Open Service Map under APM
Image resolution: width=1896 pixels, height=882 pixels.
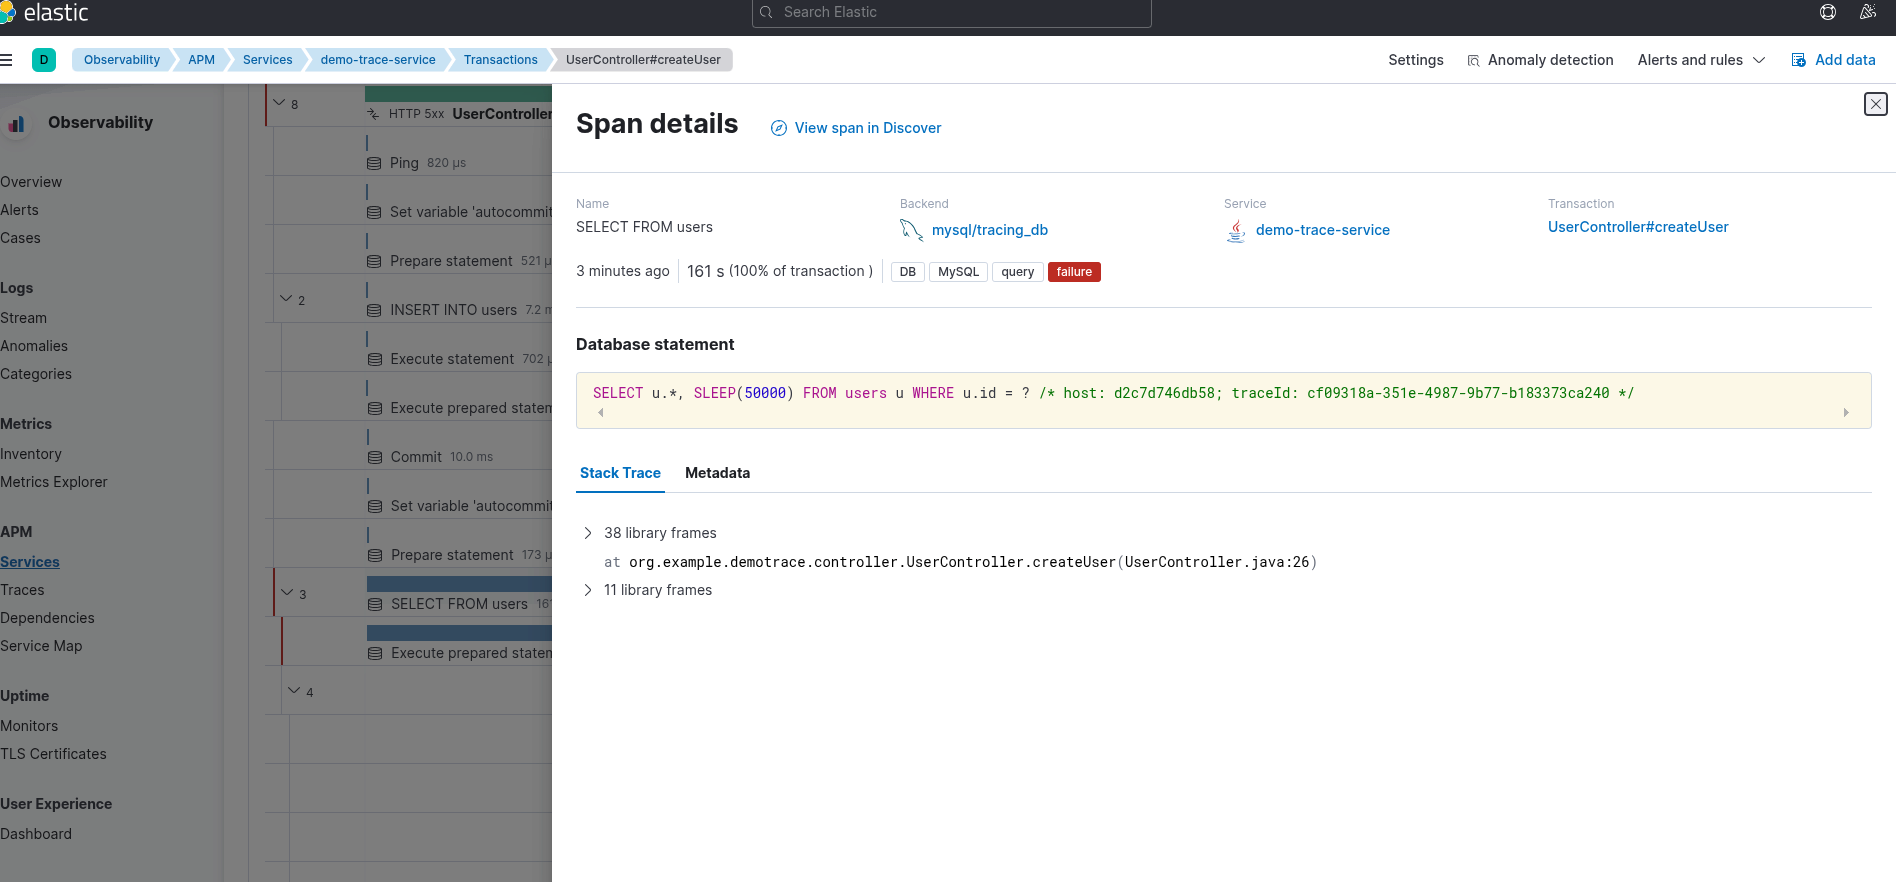pyautogui.click(x=41, y=646)
